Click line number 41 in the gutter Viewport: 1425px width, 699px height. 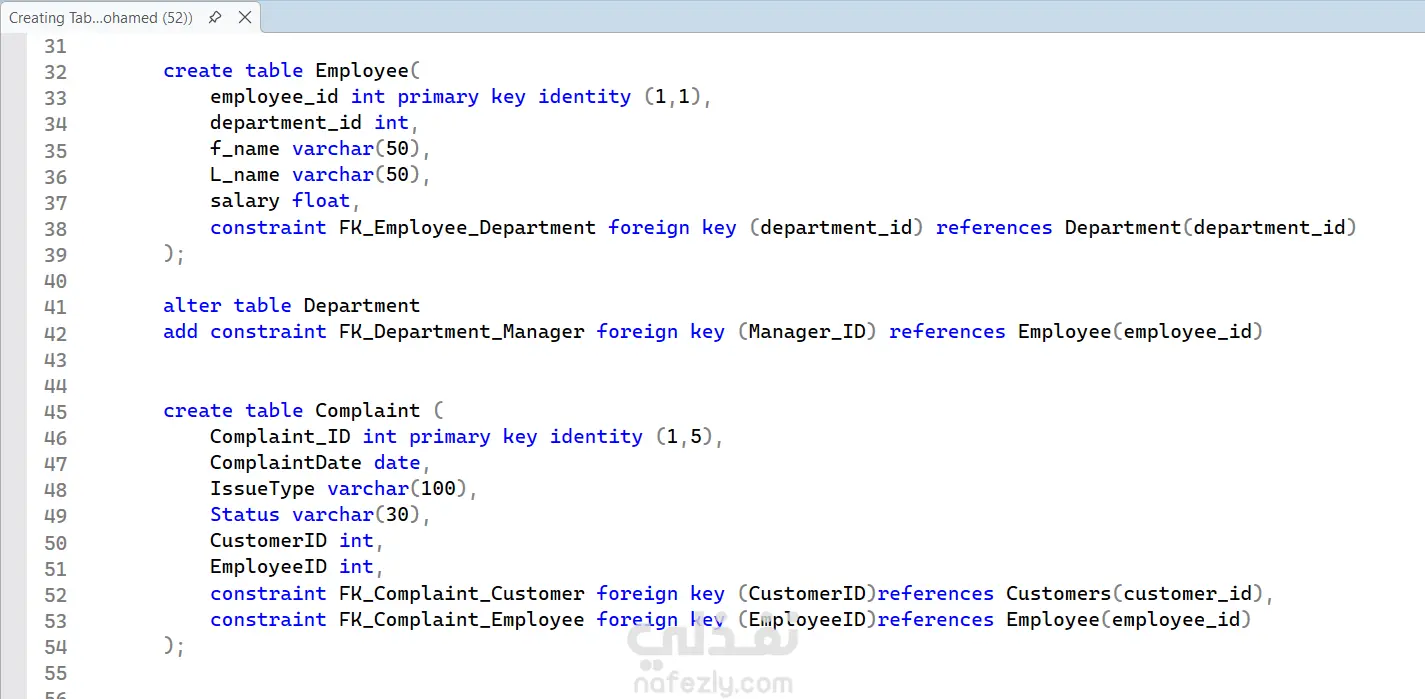(56, 307)
